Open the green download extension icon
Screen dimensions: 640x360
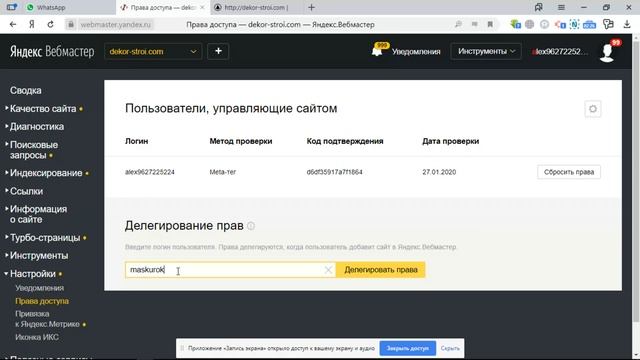click(516, 24)
